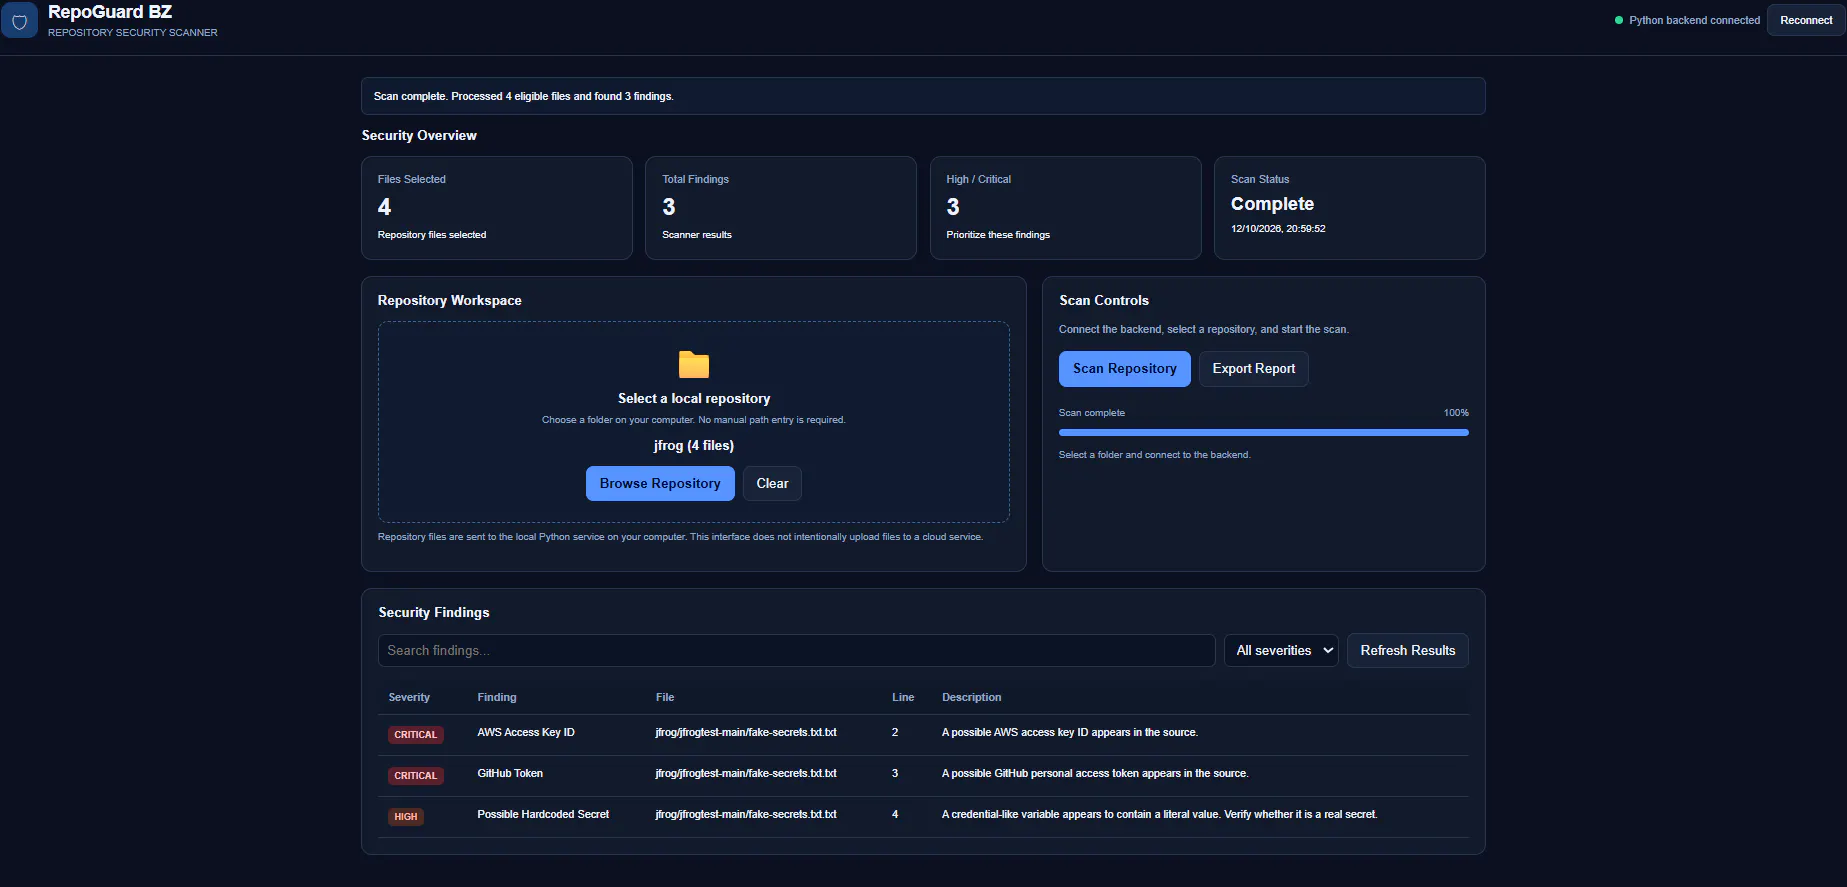Start scan with Scan Repository button
Viewport: 1847px width, 887px height.
pyautogui.click(x=1124, y=369)
